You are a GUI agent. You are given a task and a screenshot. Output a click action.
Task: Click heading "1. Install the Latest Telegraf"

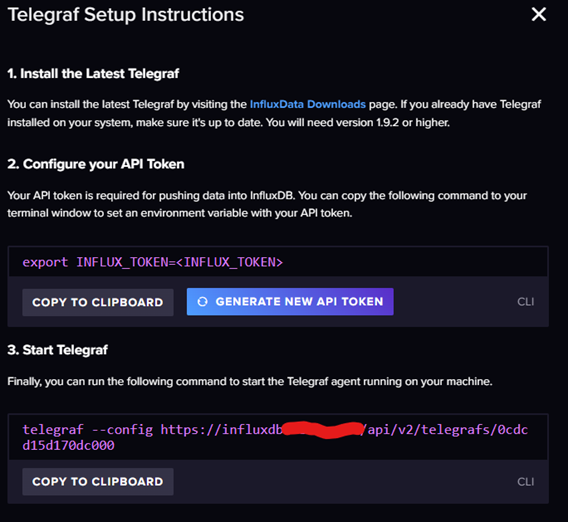pos(93,74)
